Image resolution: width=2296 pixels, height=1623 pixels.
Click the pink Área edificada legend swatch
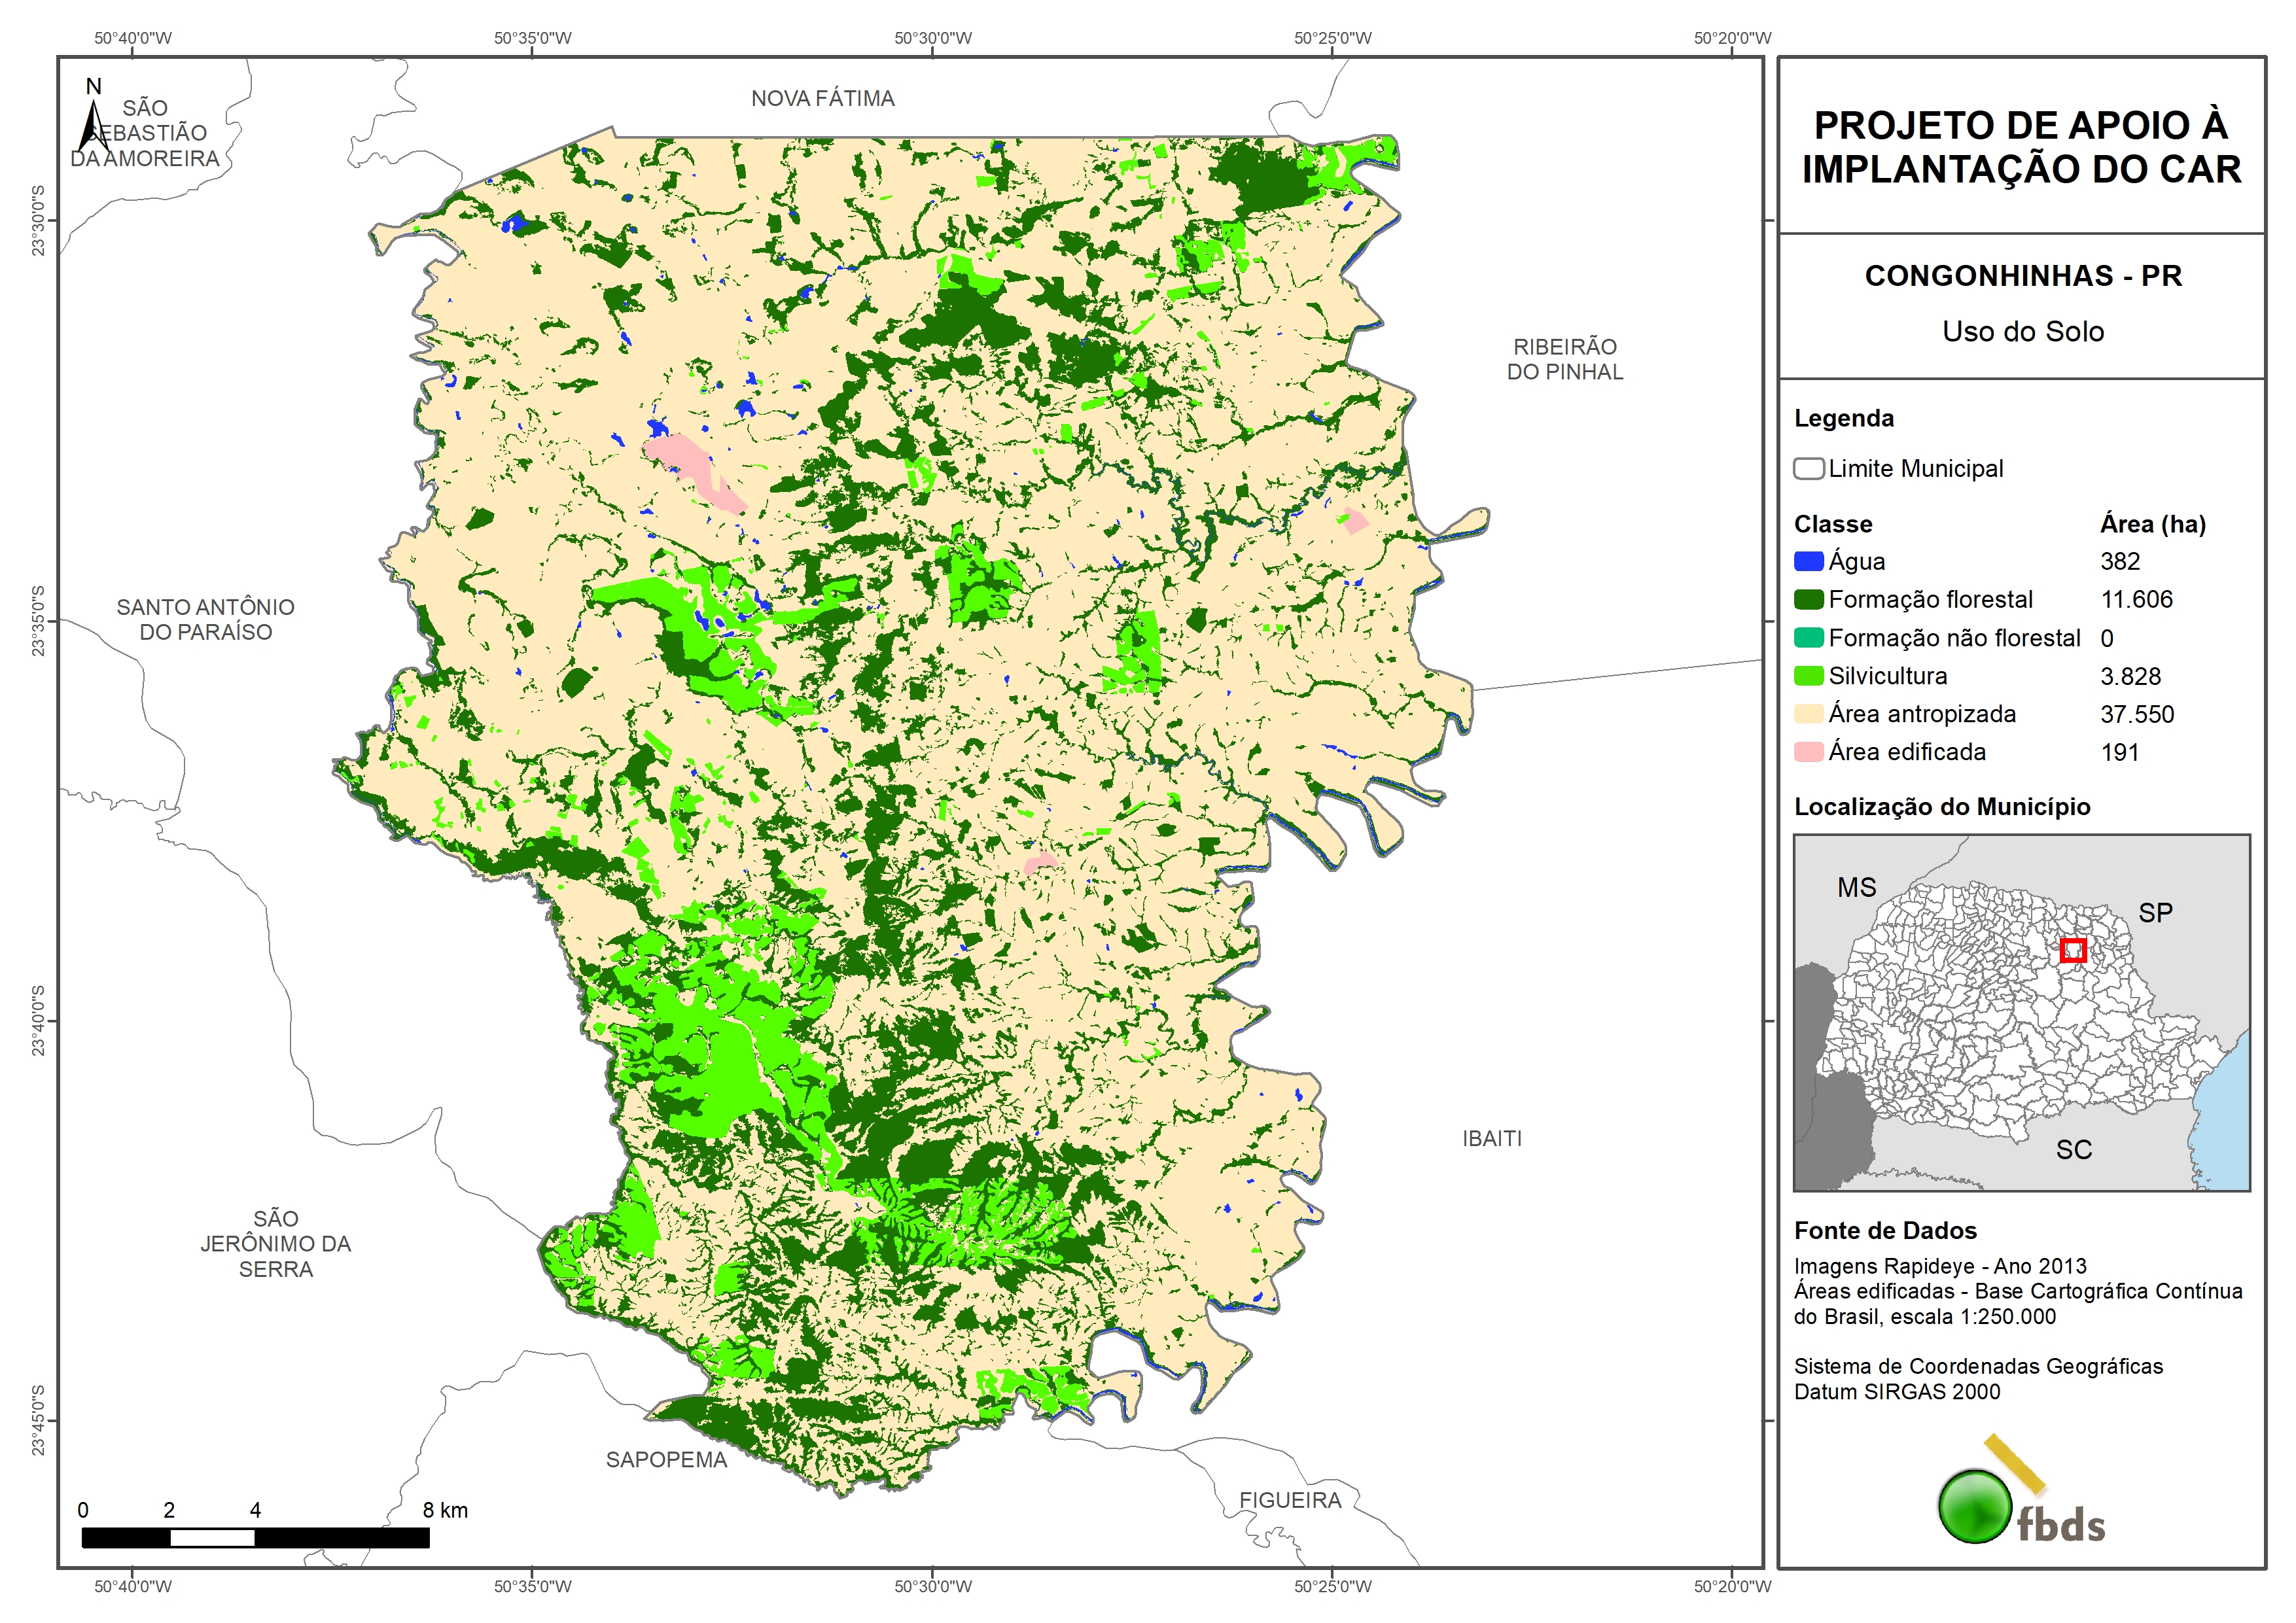(1808, 752)
